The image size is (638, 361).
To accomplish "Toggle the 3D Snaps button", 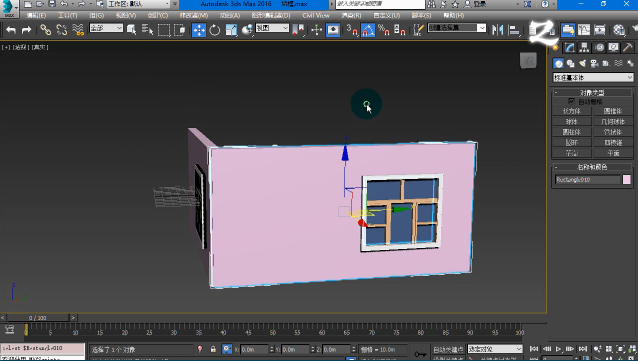I will pos(352,30).
